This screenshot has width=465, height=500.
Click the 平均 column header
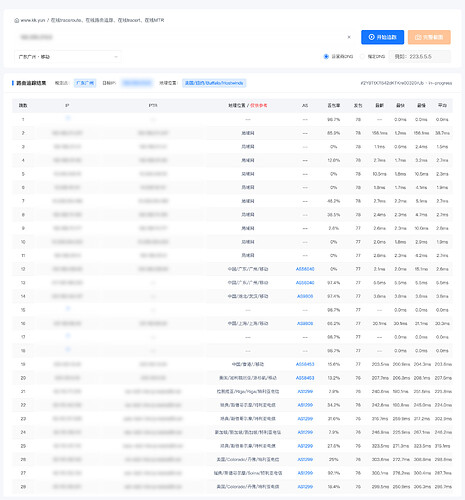pos(442,105)
